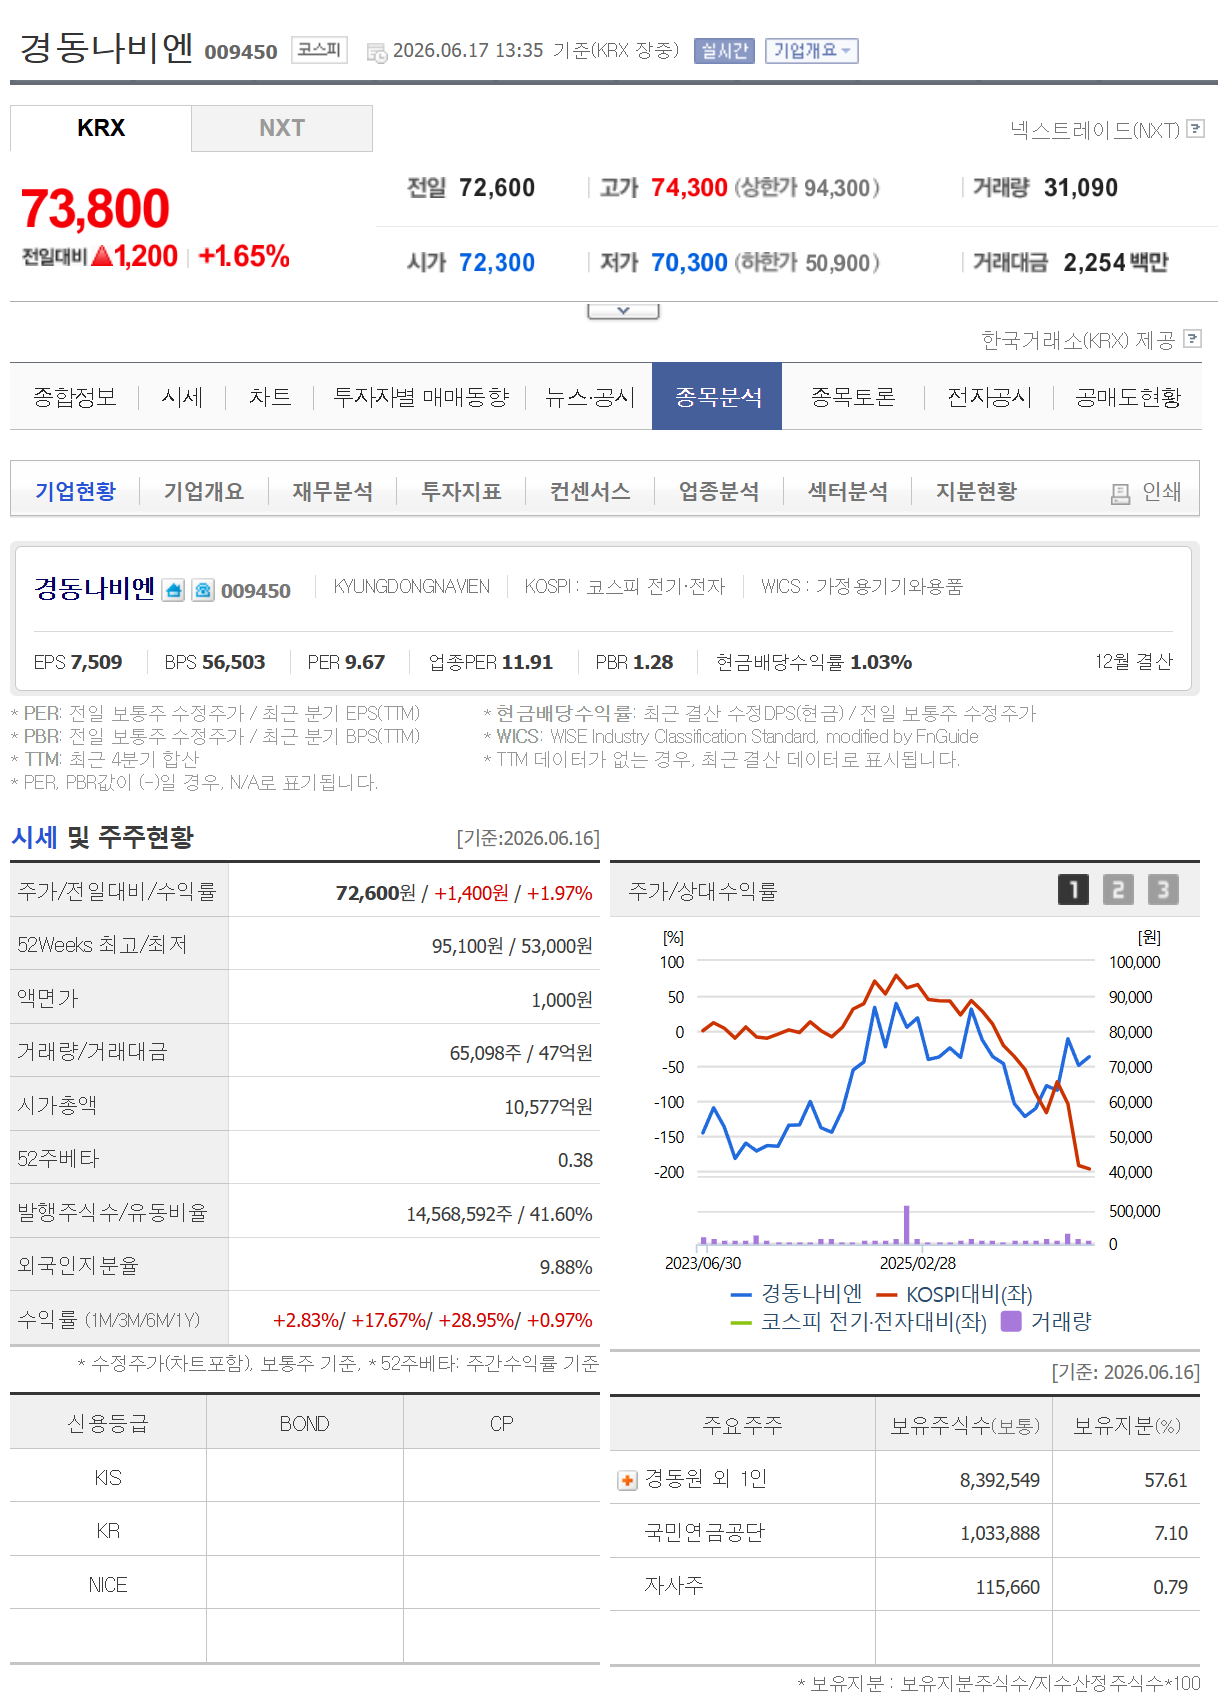This screenshot has height=1702, width=1218.
Task: Click the home icon beside 경동나비엔 009450
Action: click(x=174, y=590)
